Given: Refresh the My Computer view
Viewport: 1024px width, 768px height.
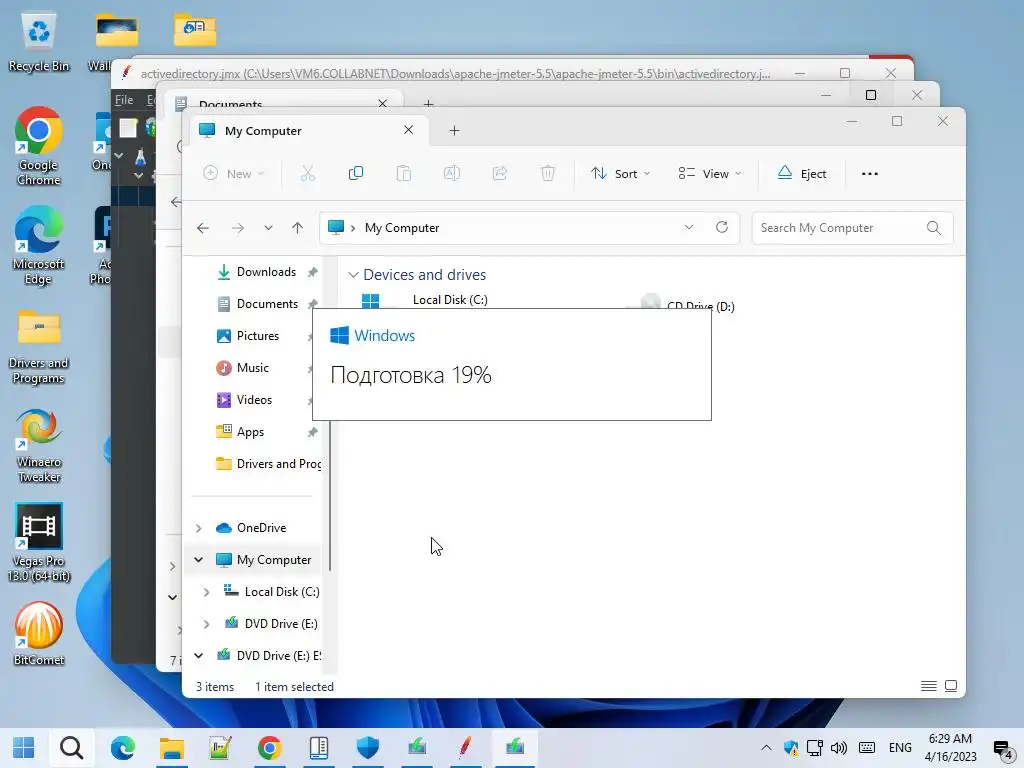Looking at the screenshot, I should point(722,227).
